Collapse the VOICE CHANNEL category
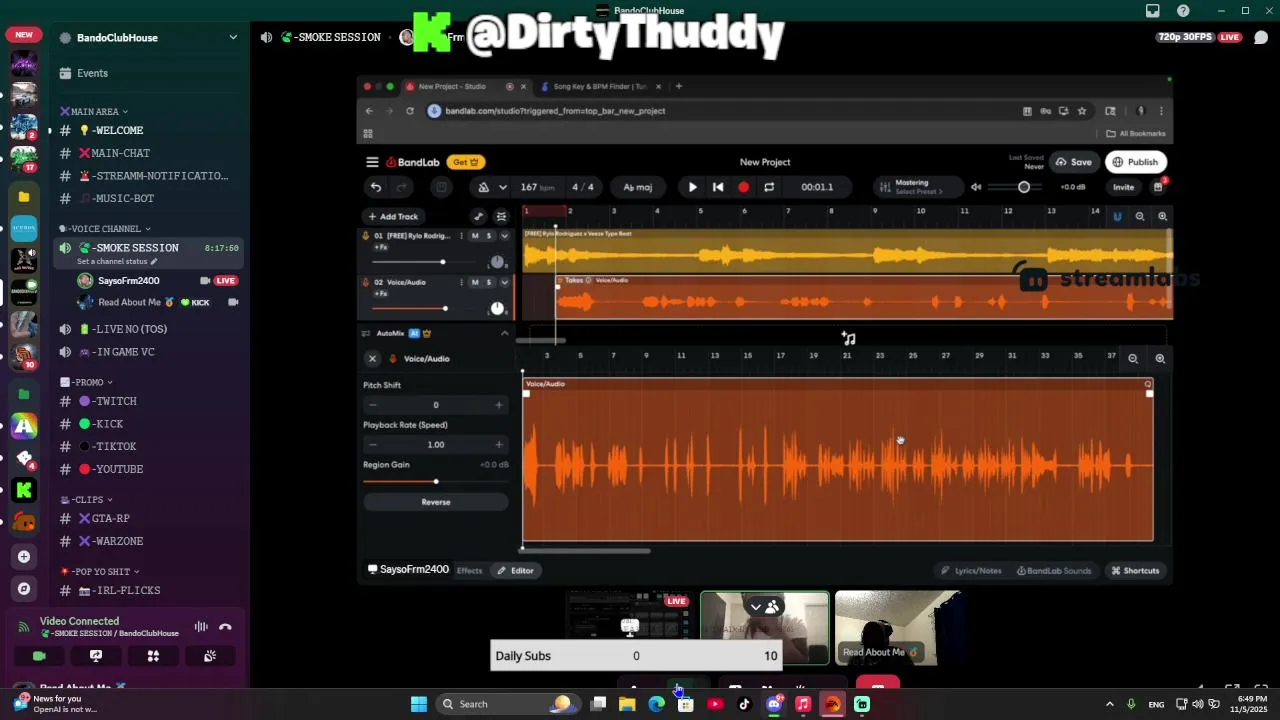The image size is (1280, 720). point(105,229)
